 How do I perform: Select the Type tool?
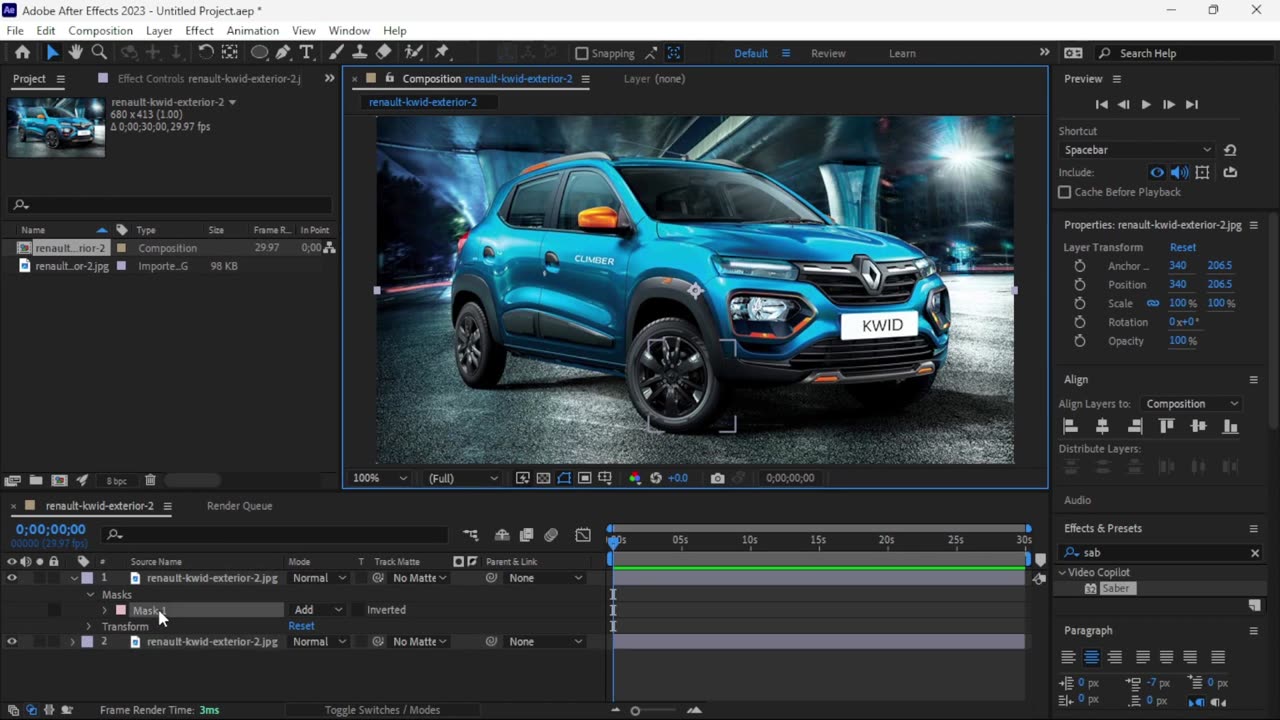pyautogui.click(x=307, y=53)
